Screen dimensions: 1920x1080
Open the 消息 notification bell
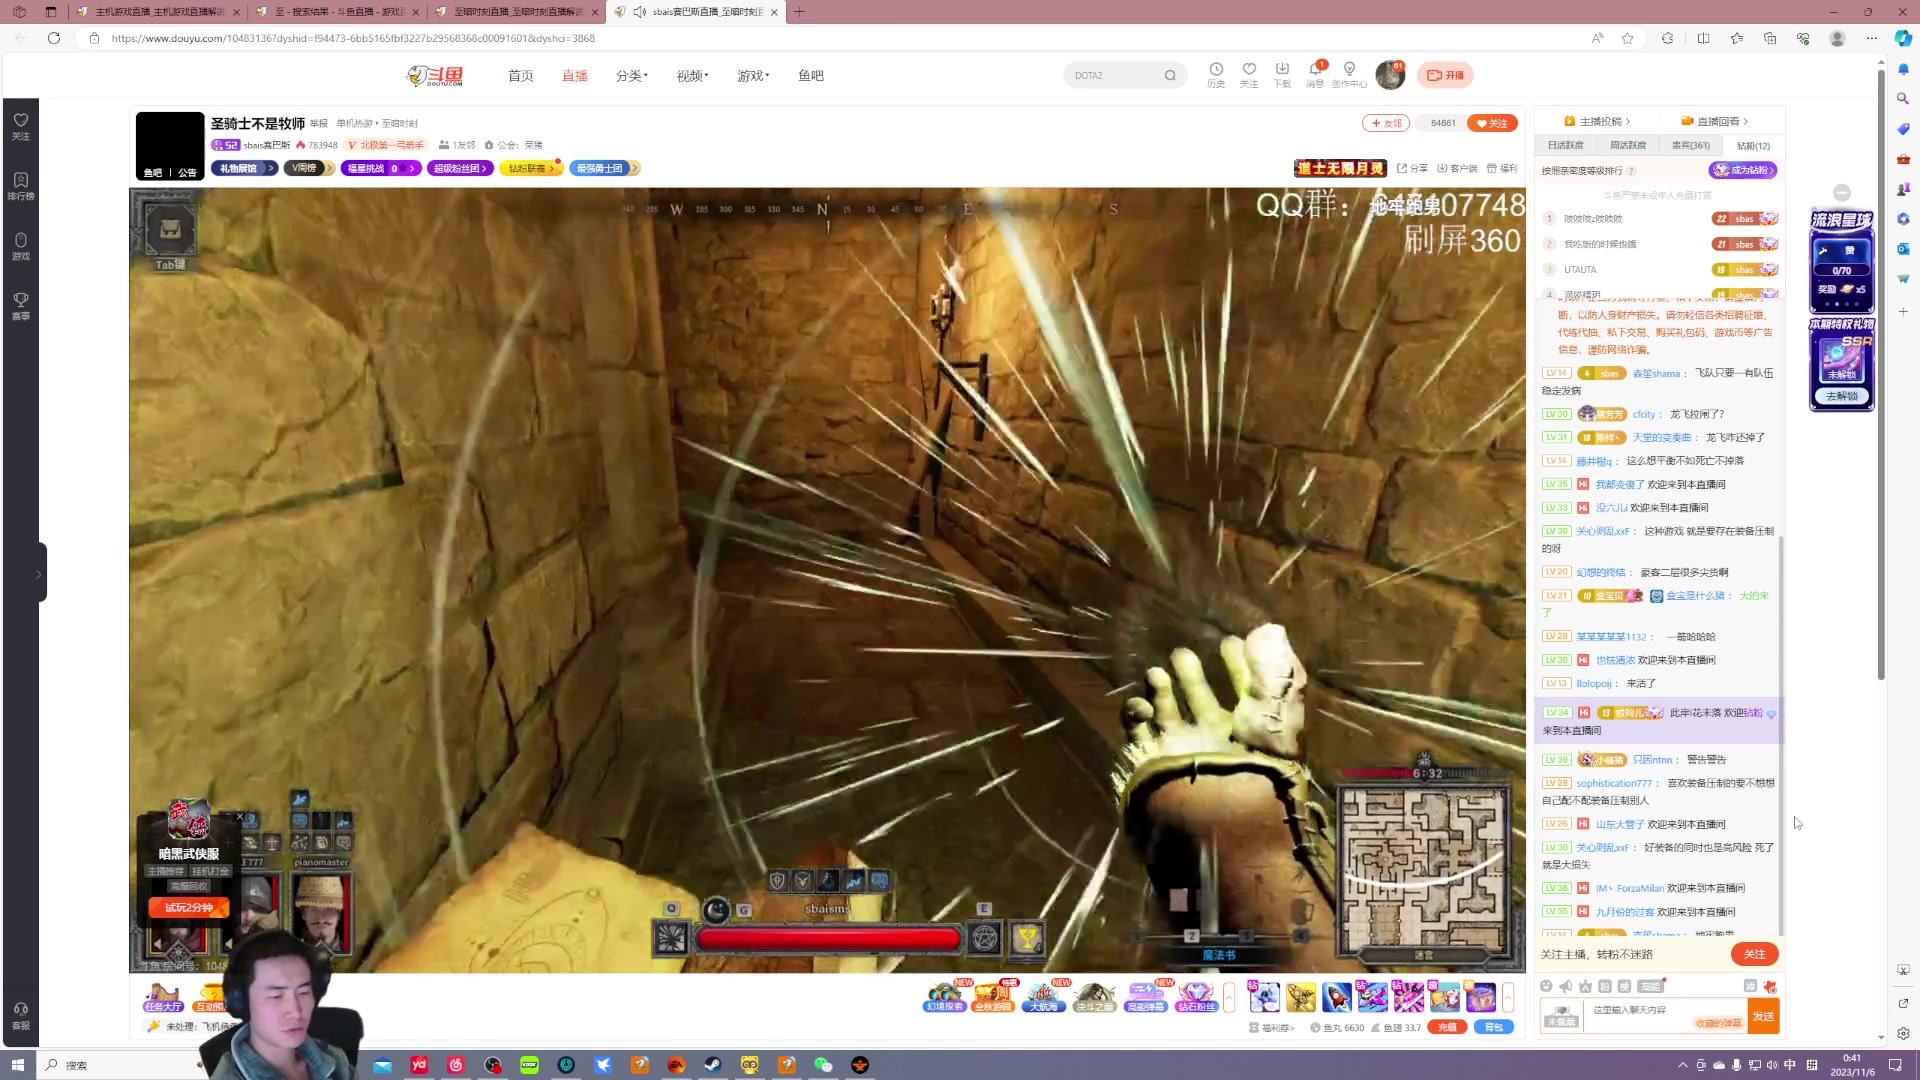click(x=1315, y=75)
